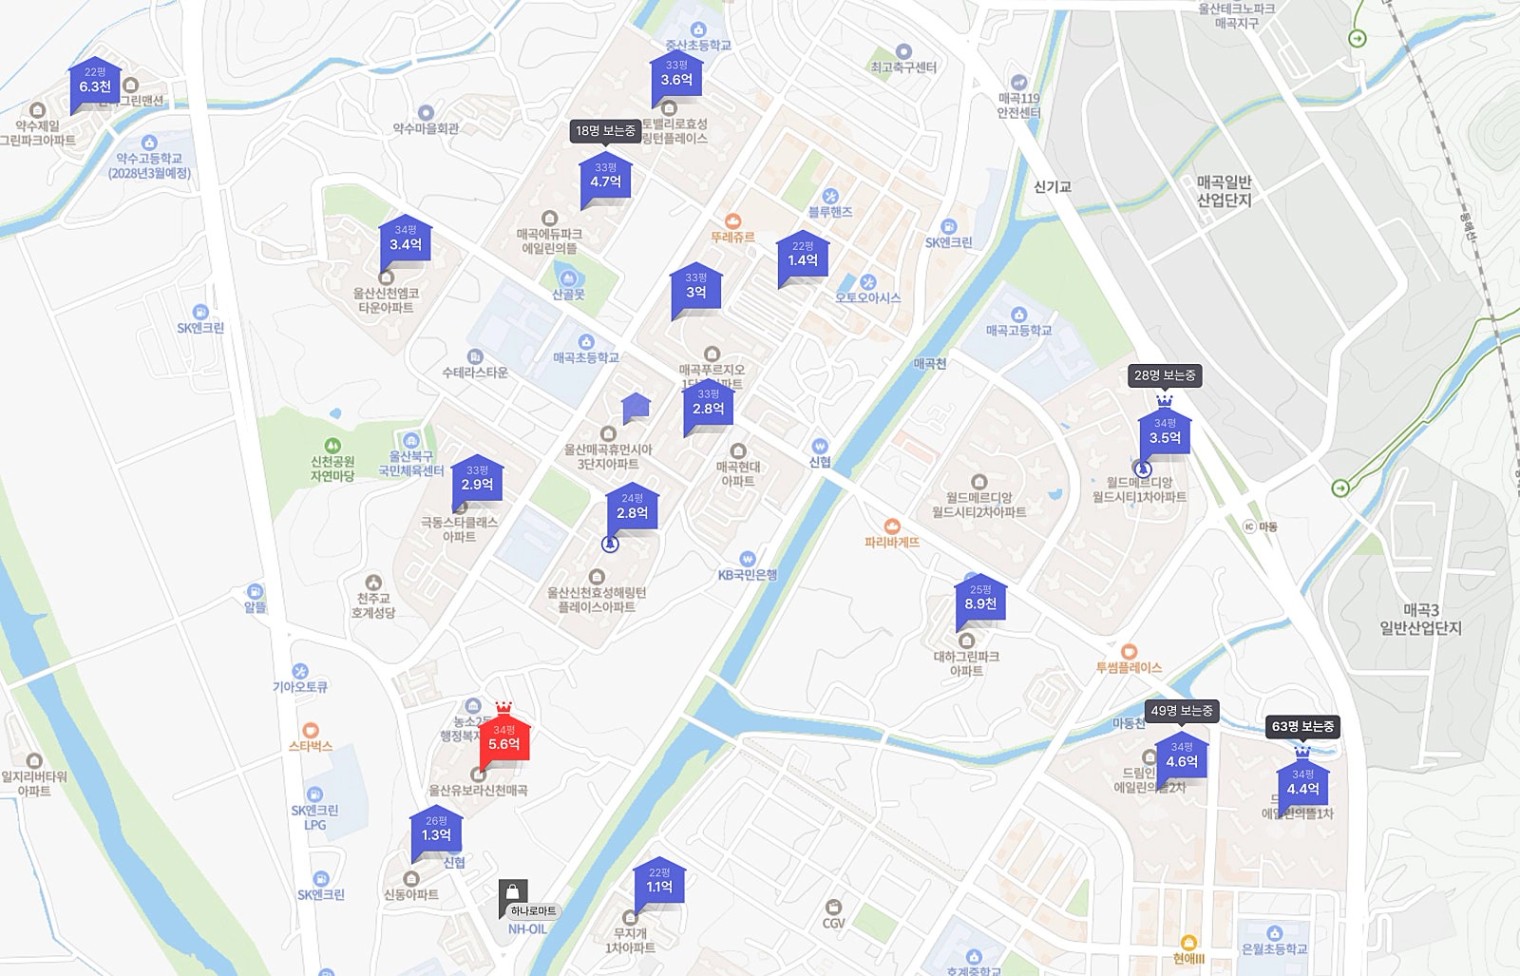Click the 49명 보는중 viewer badge

click(1182, 711)
